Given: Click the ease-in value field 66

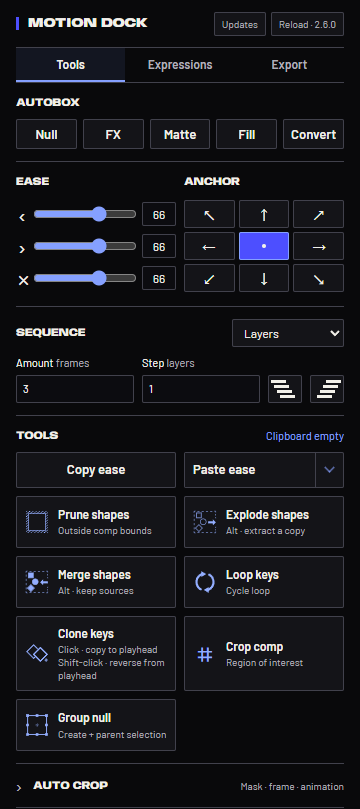Looking at the screenshot, I should point(159,215).
